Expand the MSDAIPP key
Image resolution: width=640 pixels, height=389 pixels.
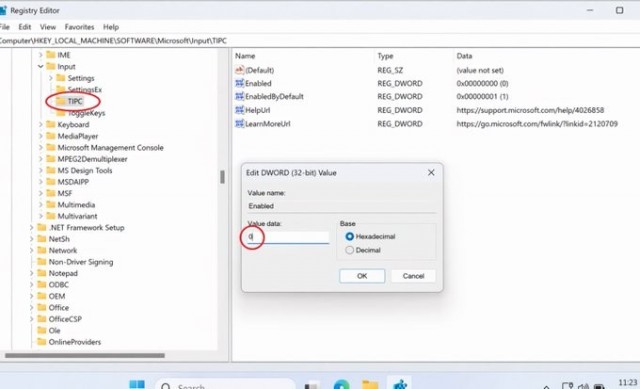click(x=40, y=182)
